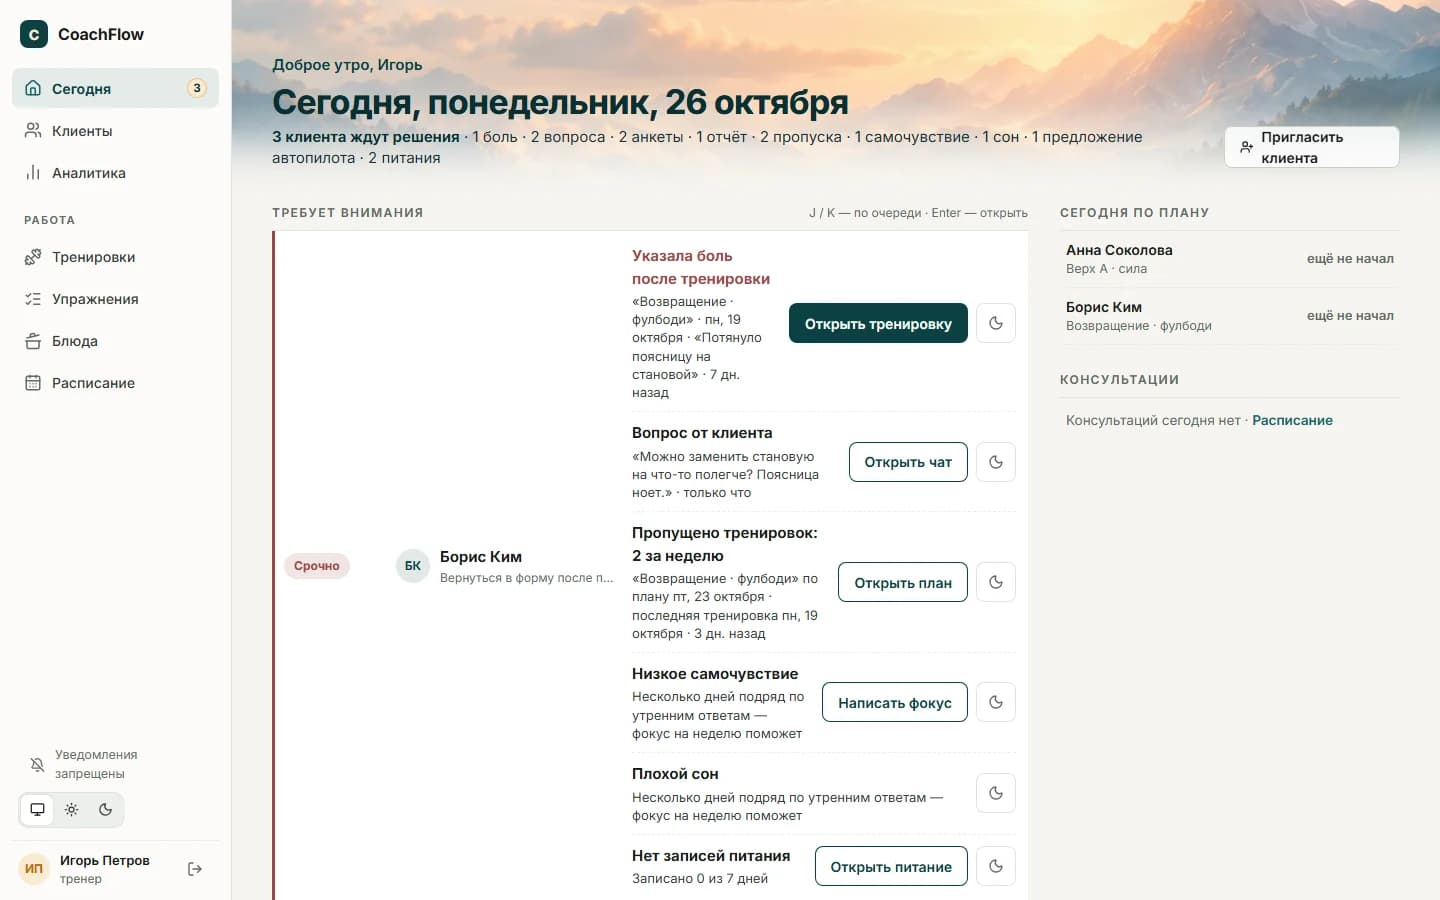Screen dimensions: 1440x900
Task: Click Открыть тренировку button
Action: [x=878, y=323]
